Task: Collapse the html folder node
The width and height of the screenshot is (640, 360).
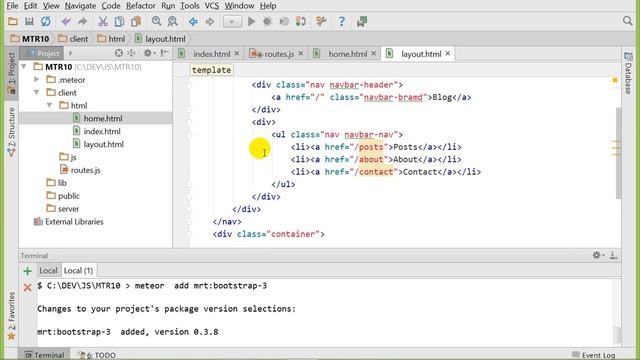Action: 50,105
